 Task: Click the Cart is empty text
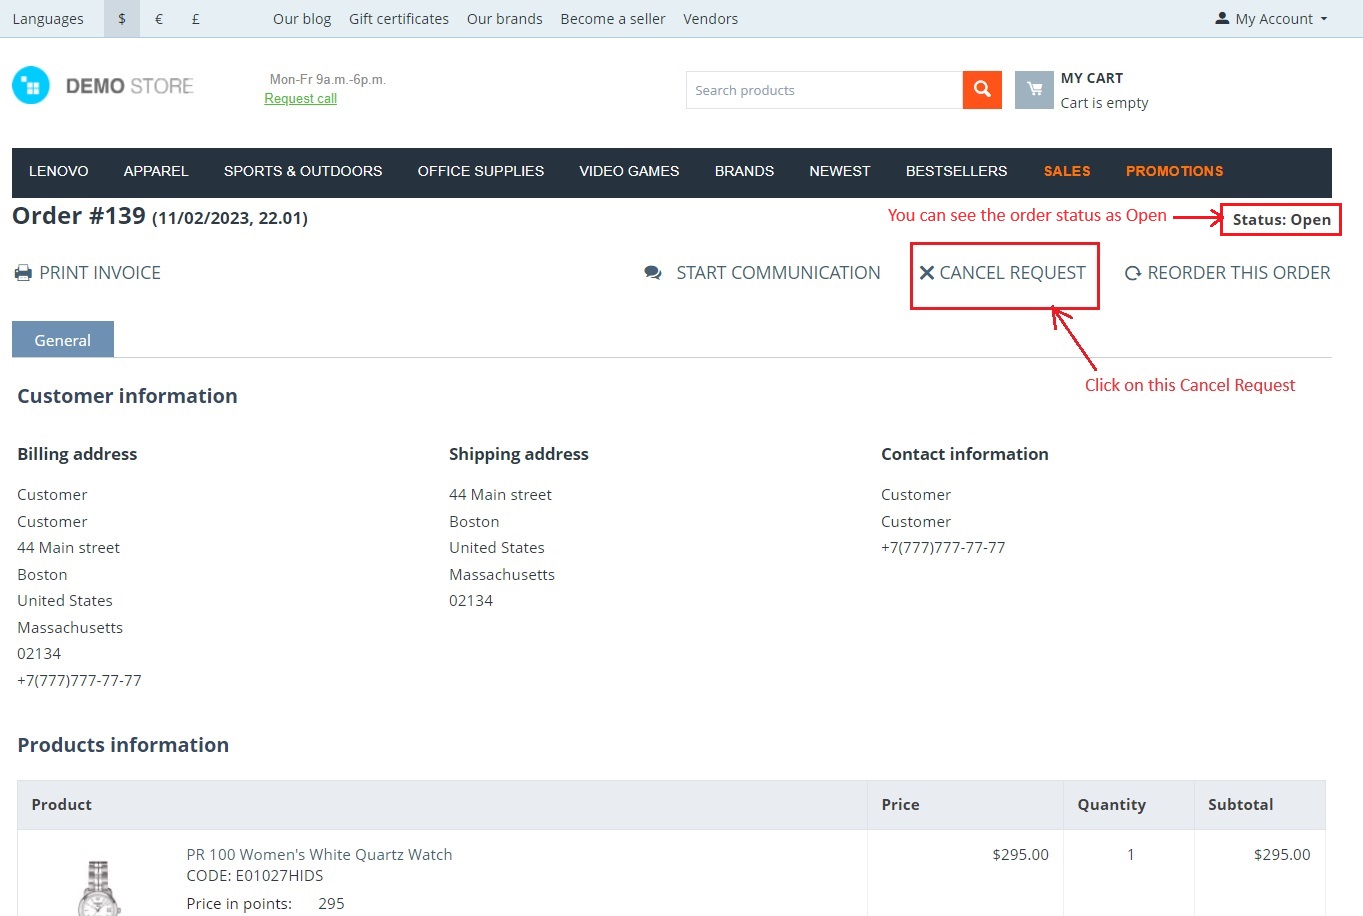tap(1104, 103)
